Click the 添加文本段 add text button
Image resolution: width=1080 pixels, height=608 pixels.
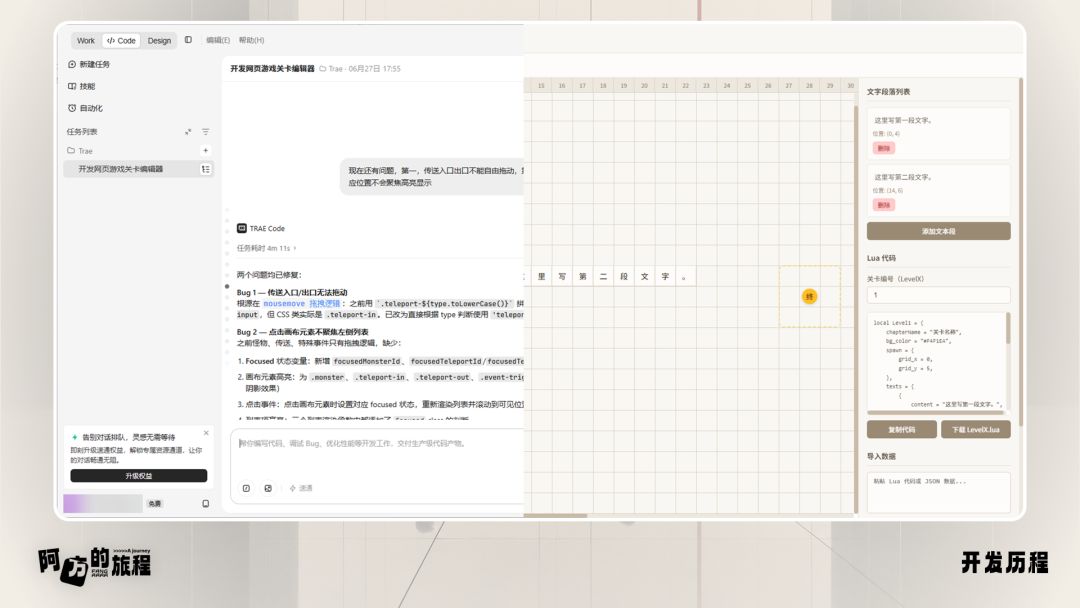pyautogui.click(x=938, y=231)
